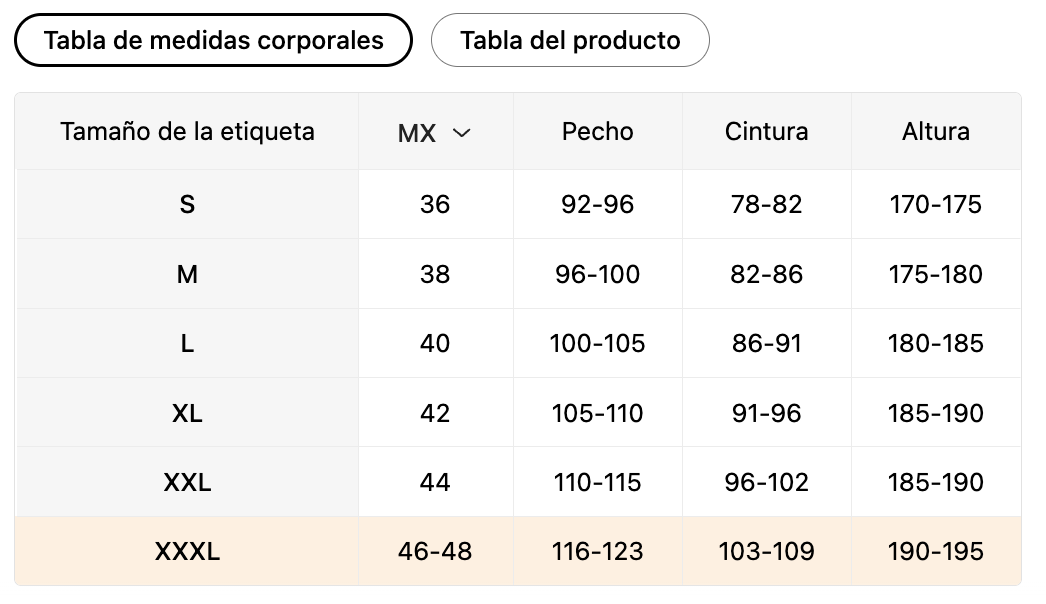The width and height of the screenshot is (1046, 604).
Task: Click the Pecho column header
Action: (x=597, y=131)
